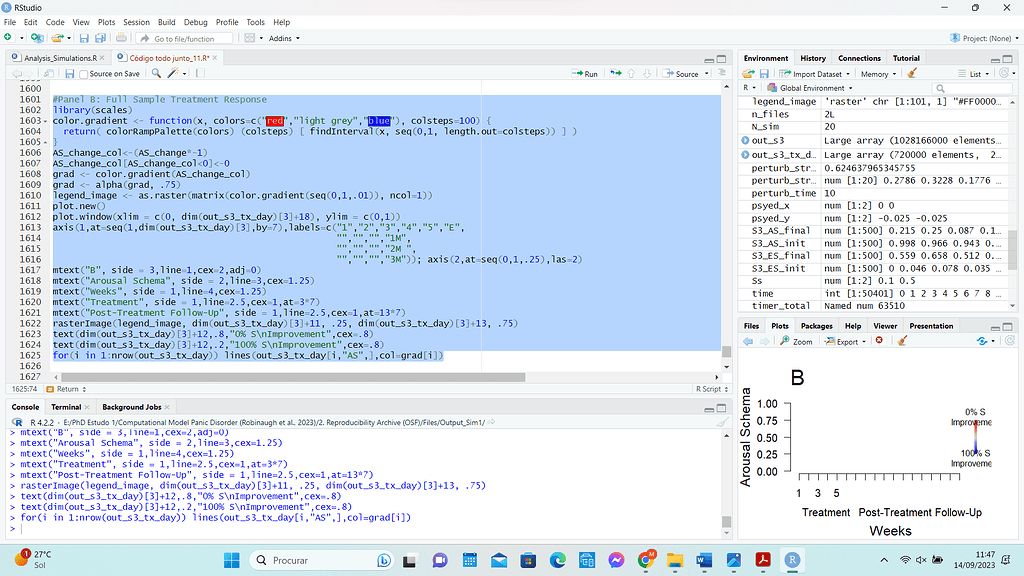Run the selected code with the Run button
The image size is (1024, 576).
tap(585, 73)
